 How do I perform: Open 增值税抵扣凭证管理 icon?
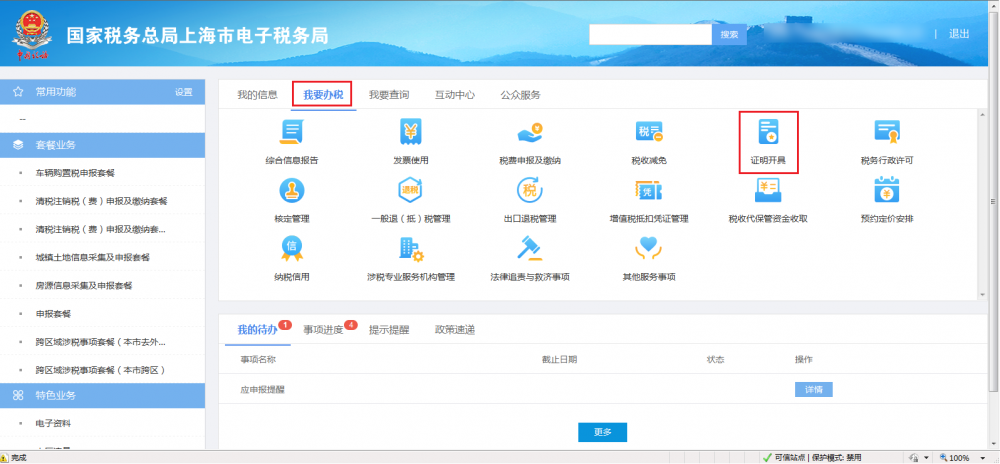pyautogui.click(x=649, y=191)
